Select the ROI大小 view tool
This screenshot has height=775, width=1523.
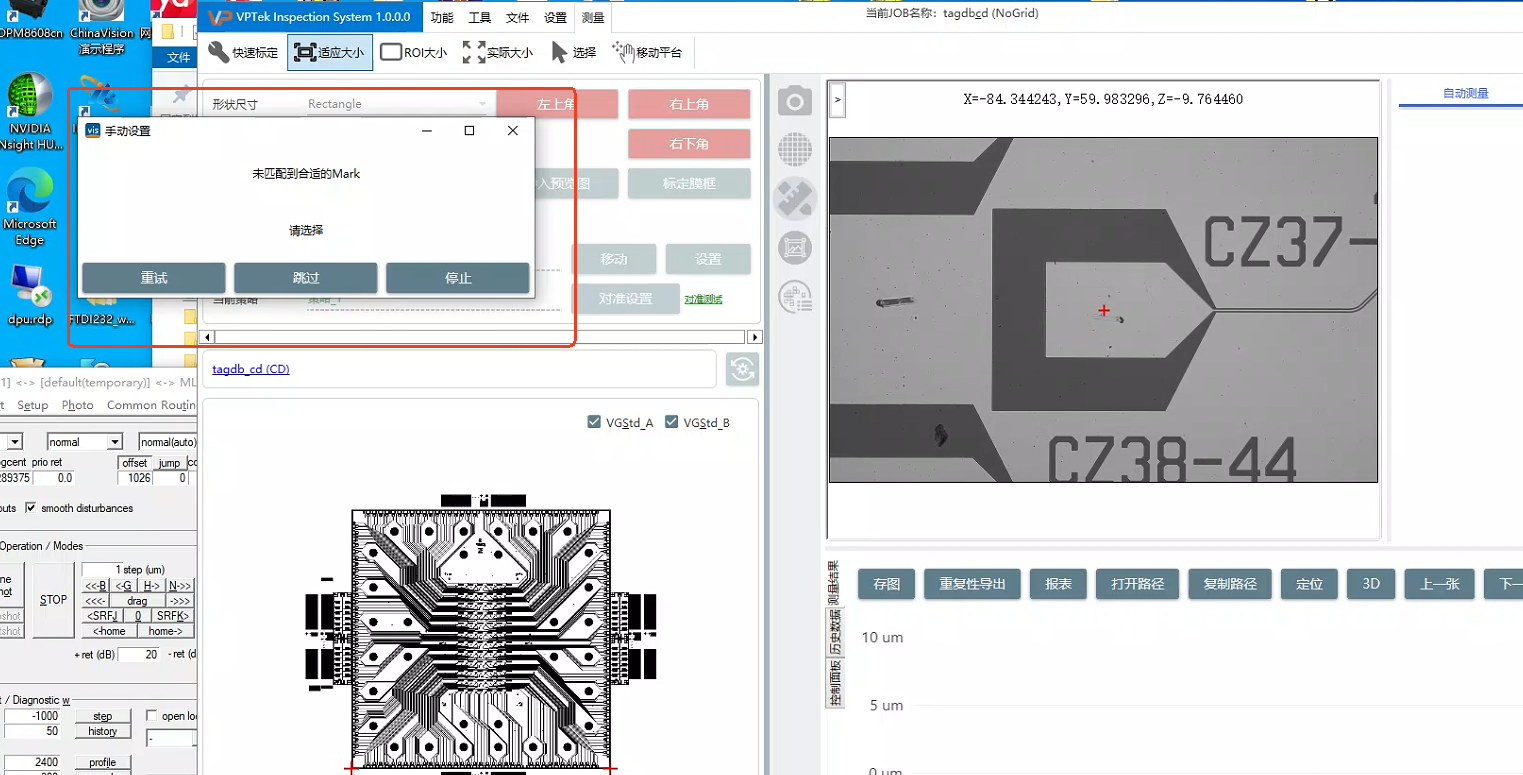[x=414, y=53]
